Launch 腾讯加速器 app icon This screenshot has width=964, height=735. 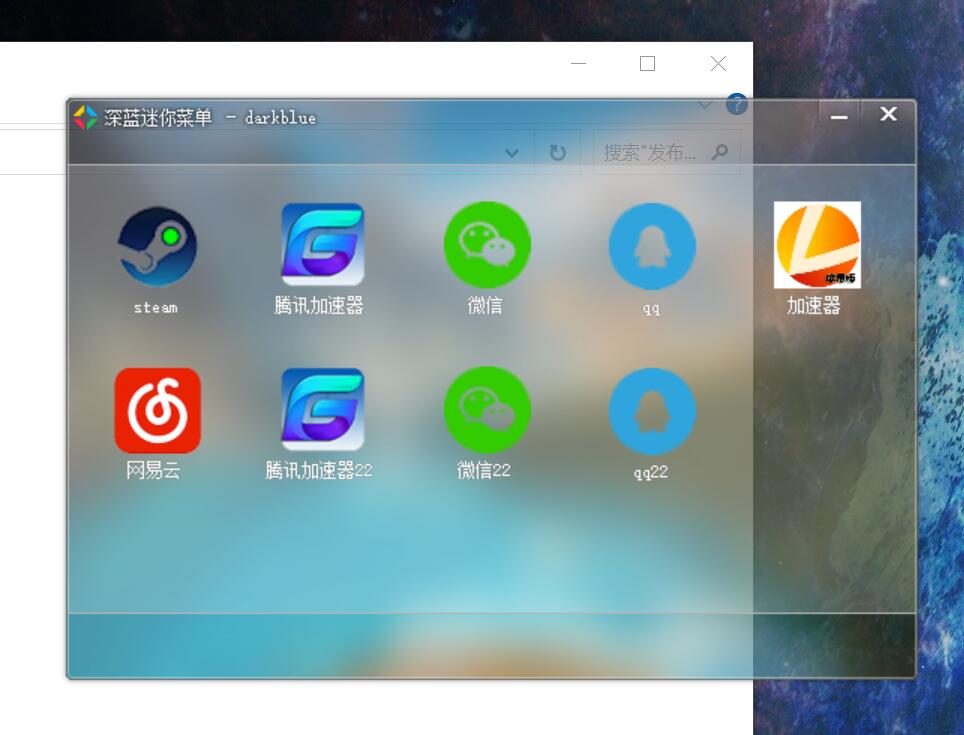point(323,245)
